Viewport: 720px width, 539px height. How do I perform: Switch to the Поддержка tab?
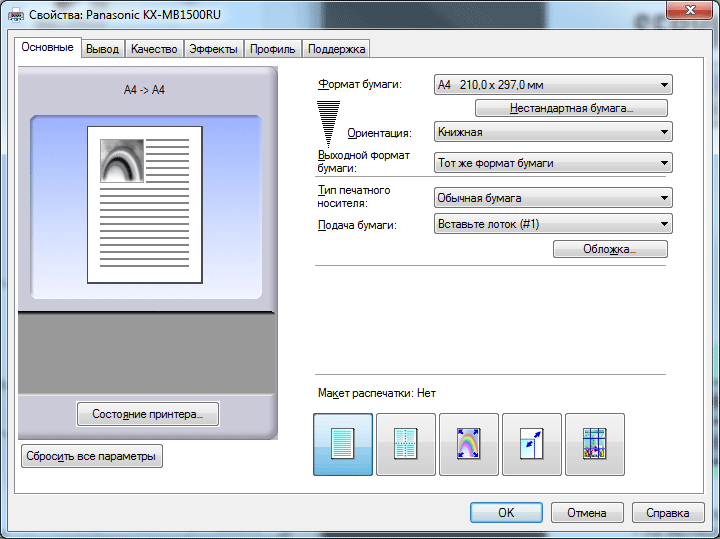click(336, 49)
